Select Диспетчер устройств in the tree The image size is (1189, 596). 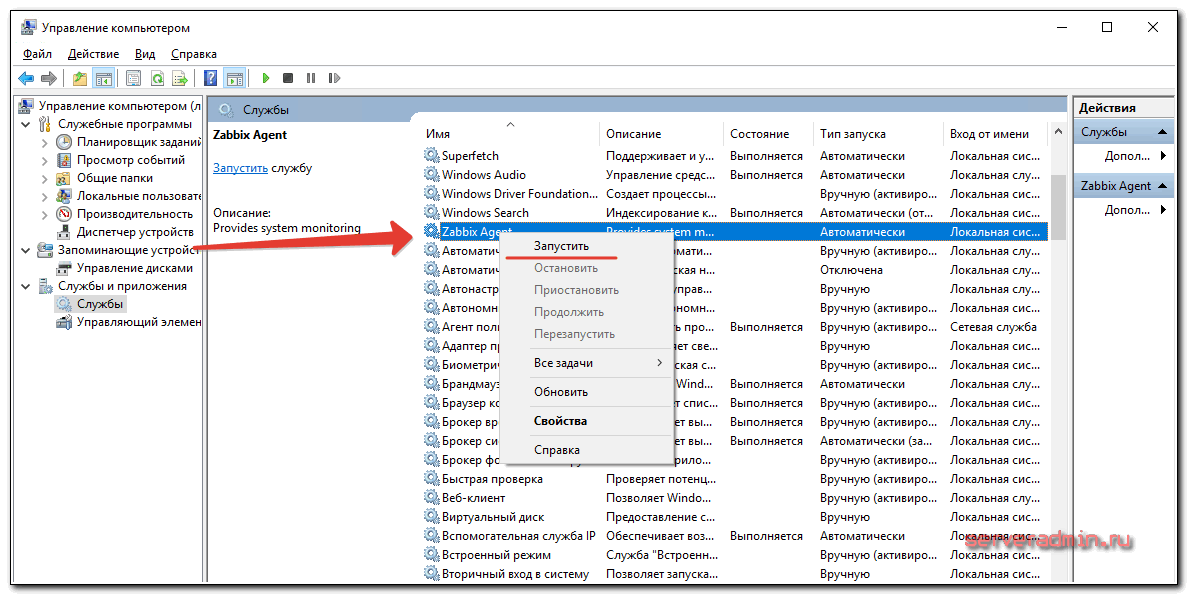coord(134,232)
